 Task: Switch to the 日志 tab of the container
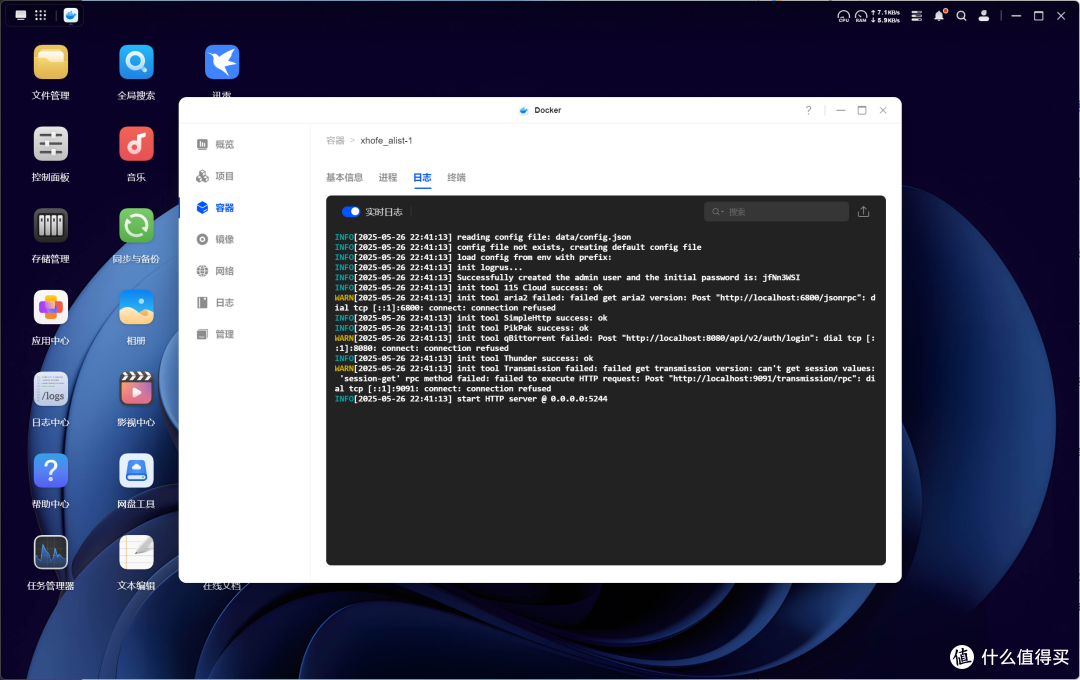[422, 177]
